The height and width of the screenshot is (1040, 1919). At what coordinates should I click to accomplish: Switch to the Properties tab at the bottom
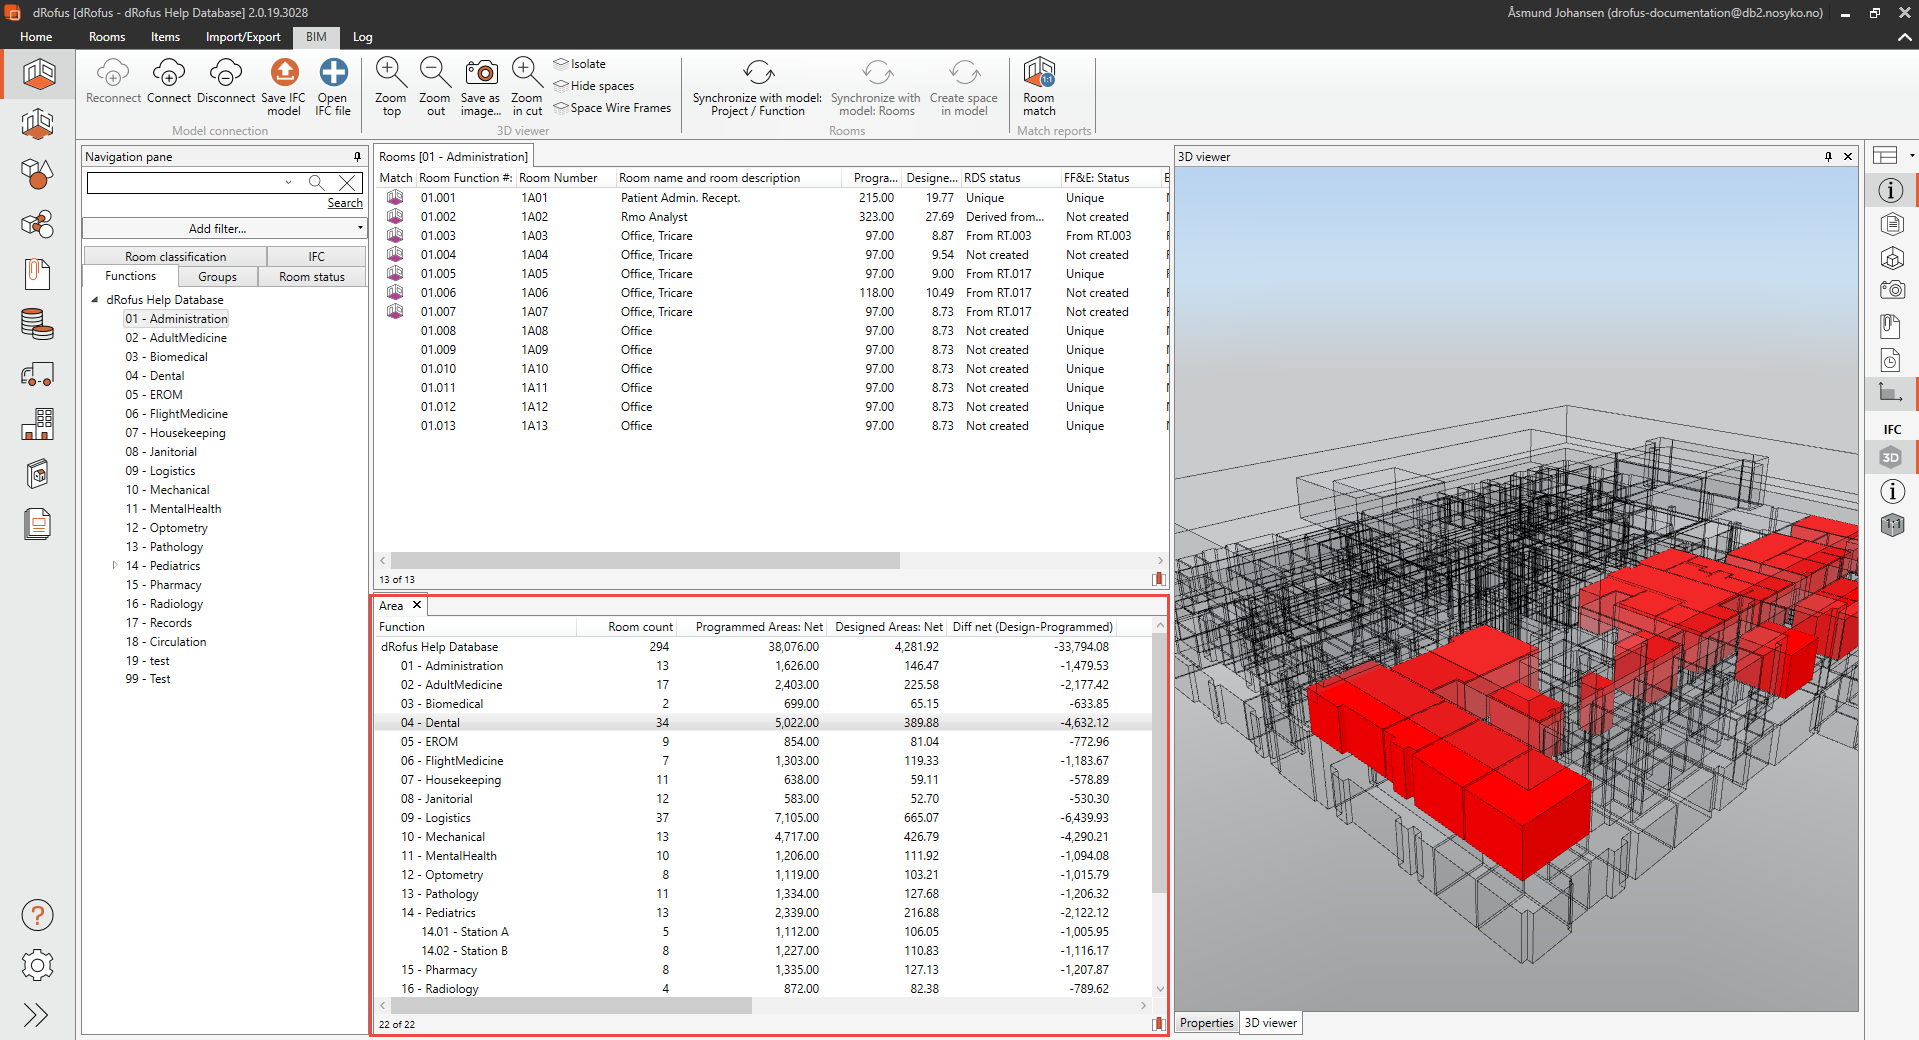(1206, 1023)
